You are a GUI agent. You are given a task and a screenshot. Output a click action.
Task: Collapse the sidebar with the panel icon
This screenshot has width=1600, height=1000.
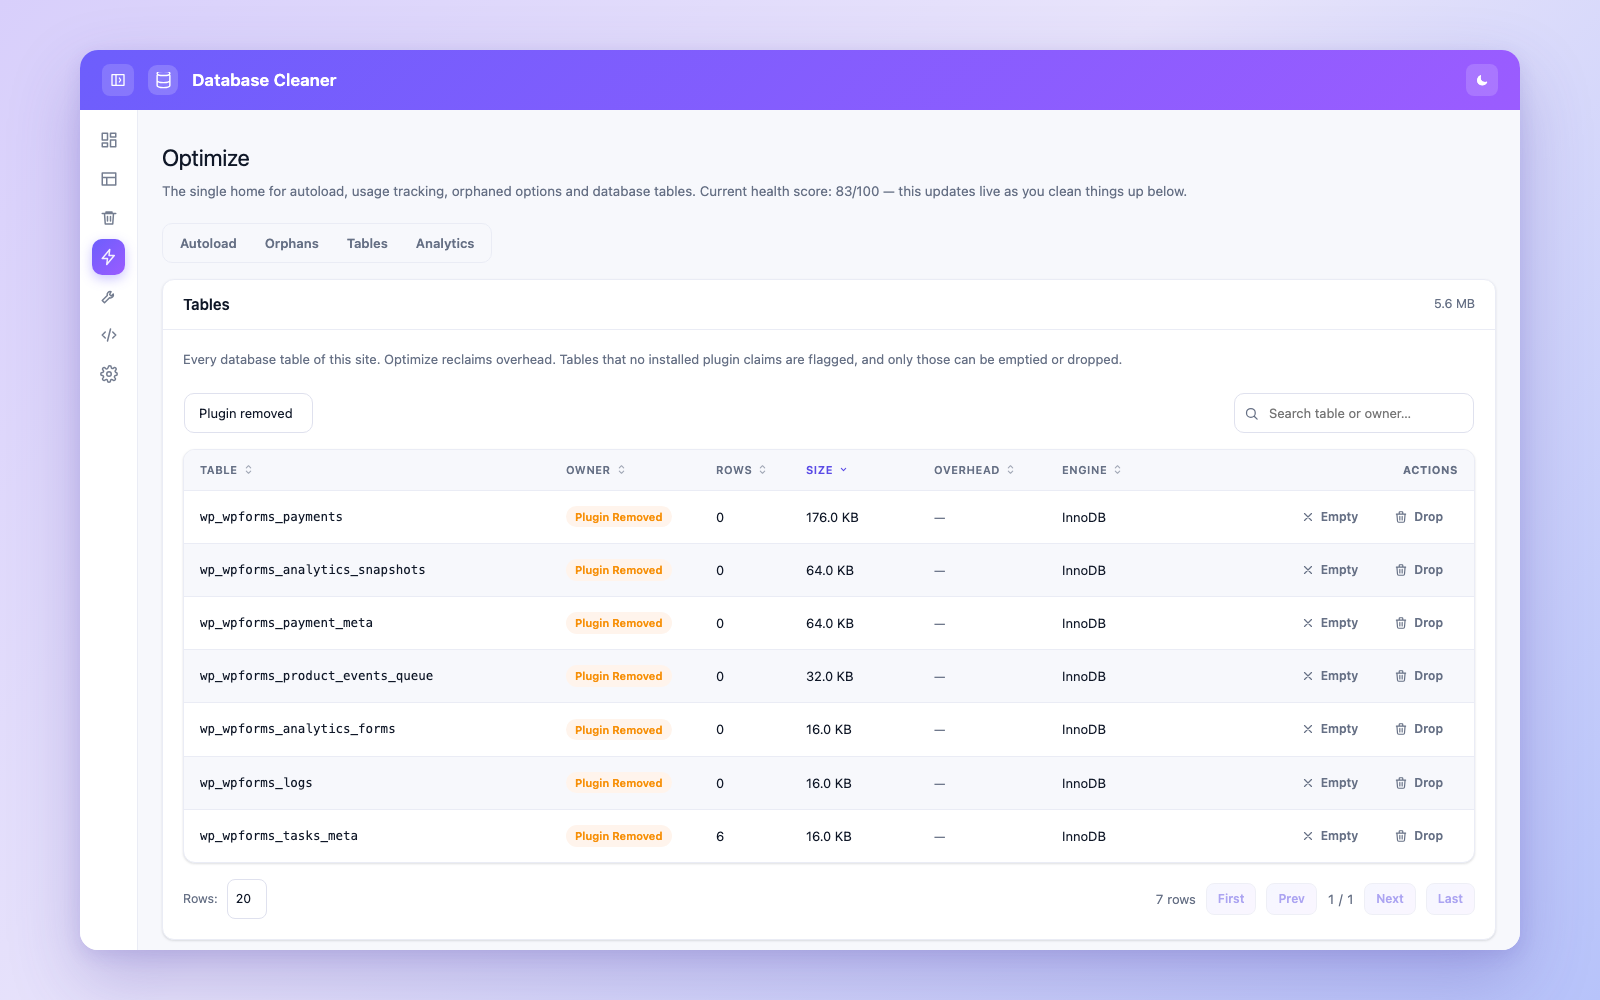[118, 80]
